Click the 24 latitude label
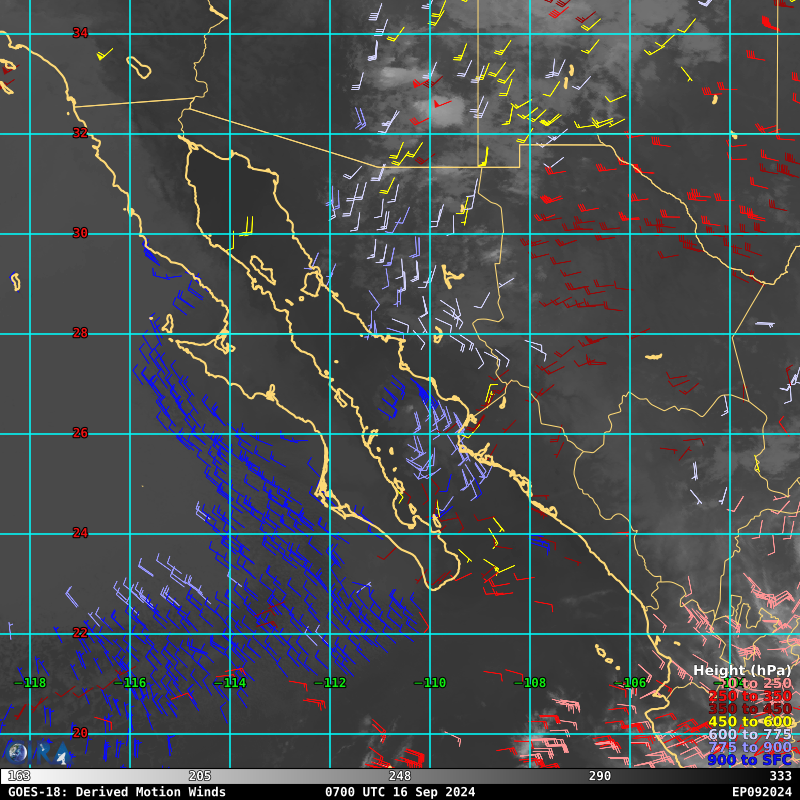 click(80, 533)
